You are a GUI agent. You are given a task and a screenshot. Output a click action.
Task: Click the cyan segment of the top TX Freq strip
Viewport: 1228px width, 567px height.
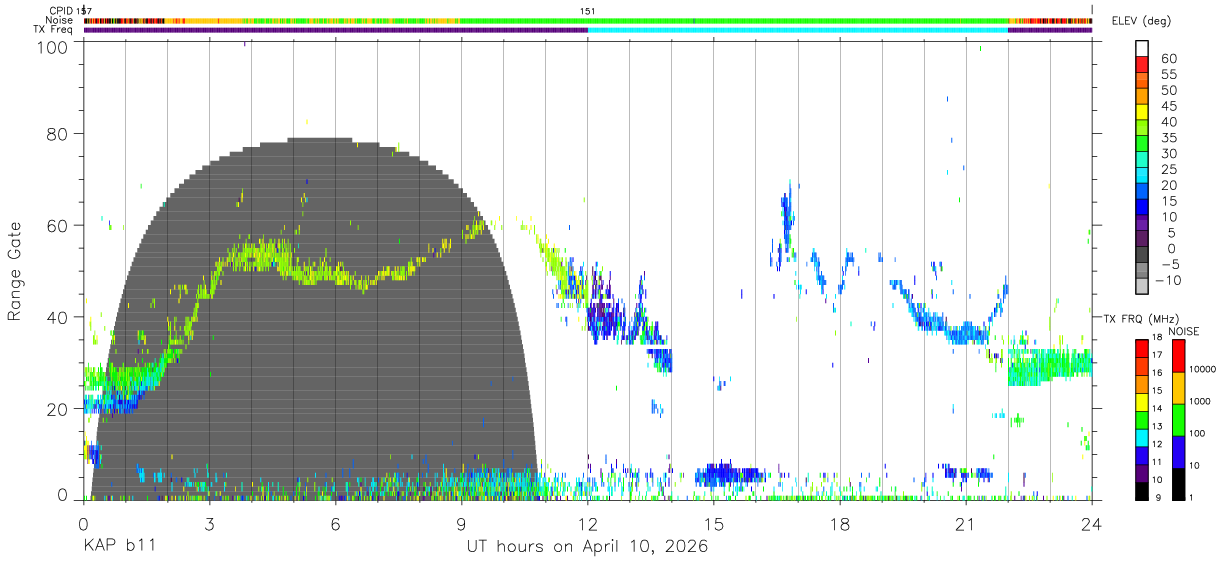(797, 29)
